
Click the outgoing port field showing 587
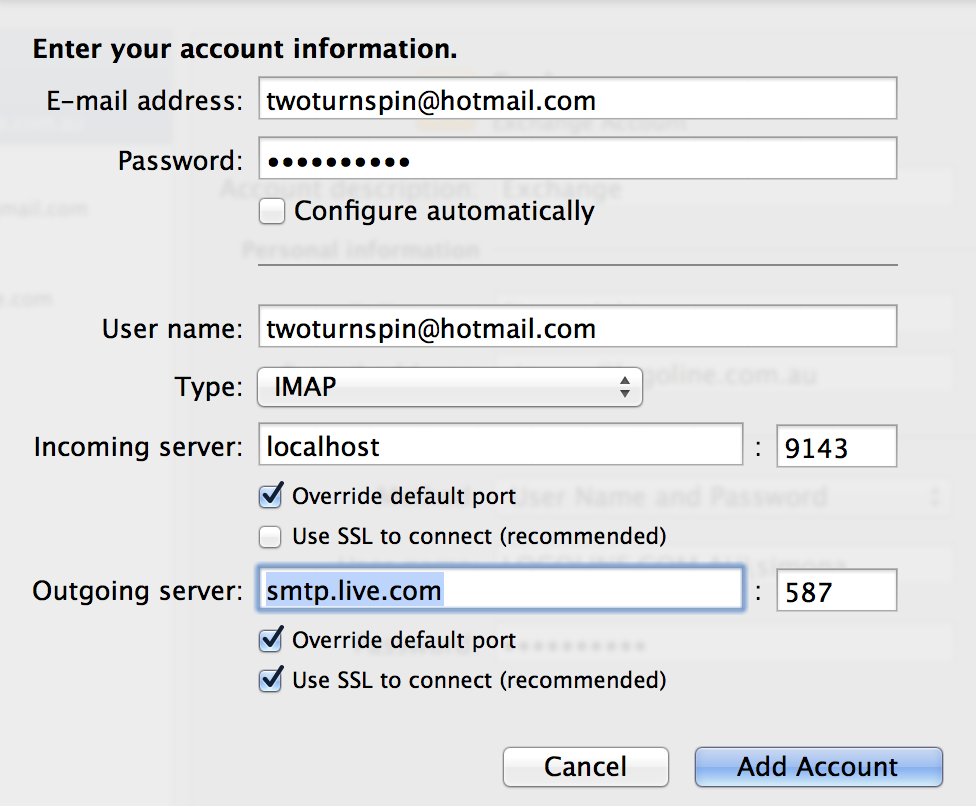[837, 590]
